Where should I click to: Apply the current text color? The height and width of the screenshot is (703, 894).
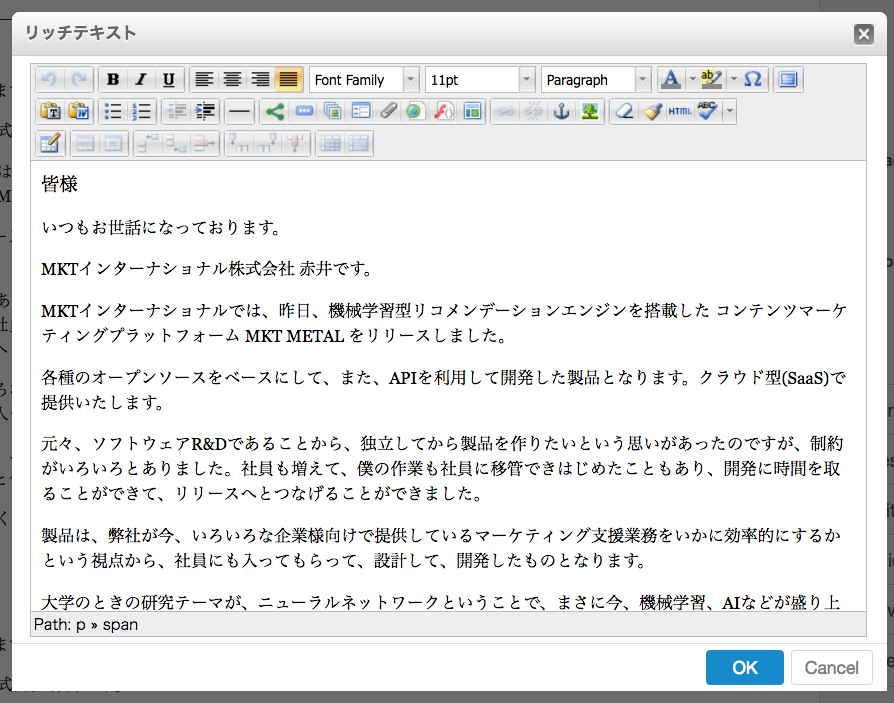point(672,80)
